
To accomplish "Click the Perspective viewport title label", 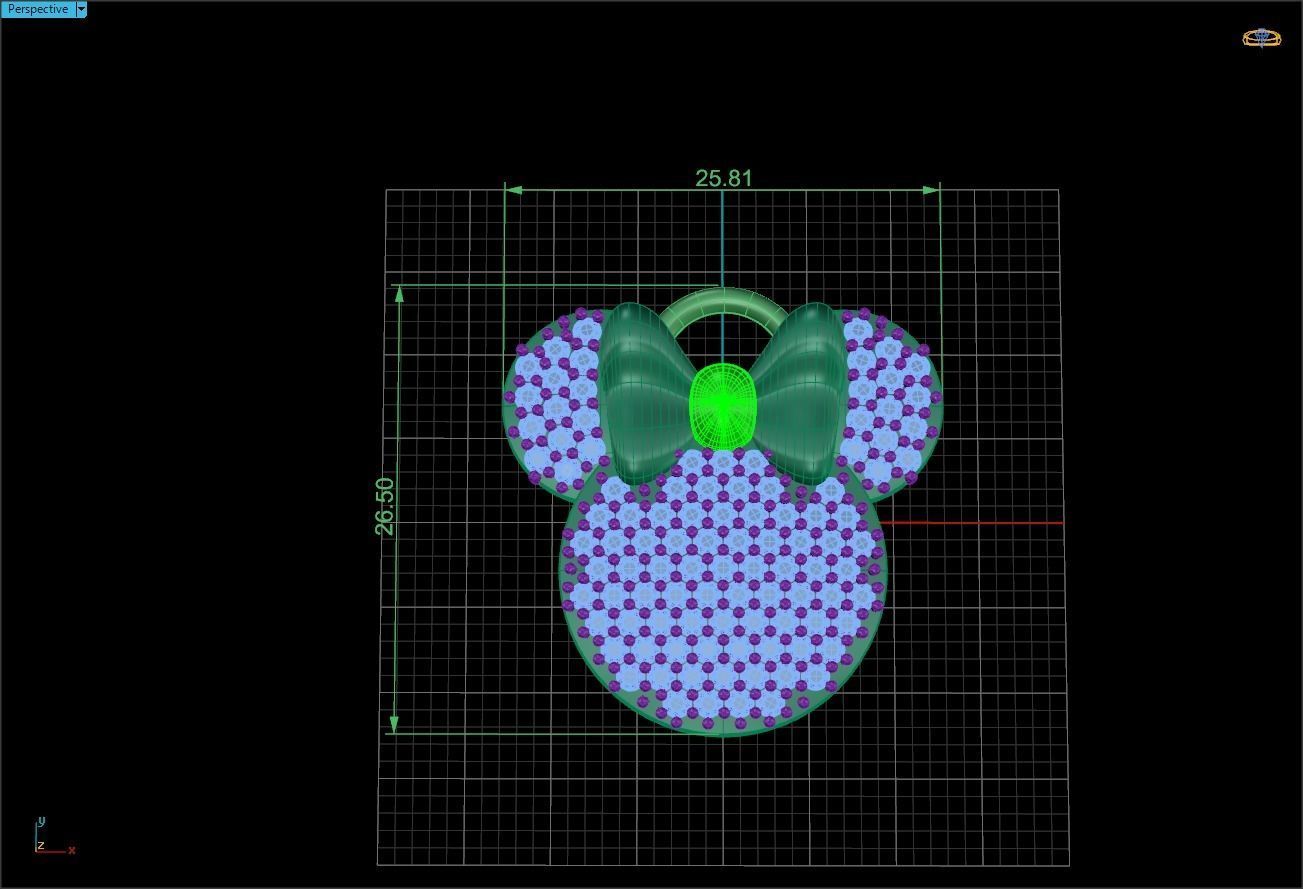I will pyautogui.click(x=38, y=9).
